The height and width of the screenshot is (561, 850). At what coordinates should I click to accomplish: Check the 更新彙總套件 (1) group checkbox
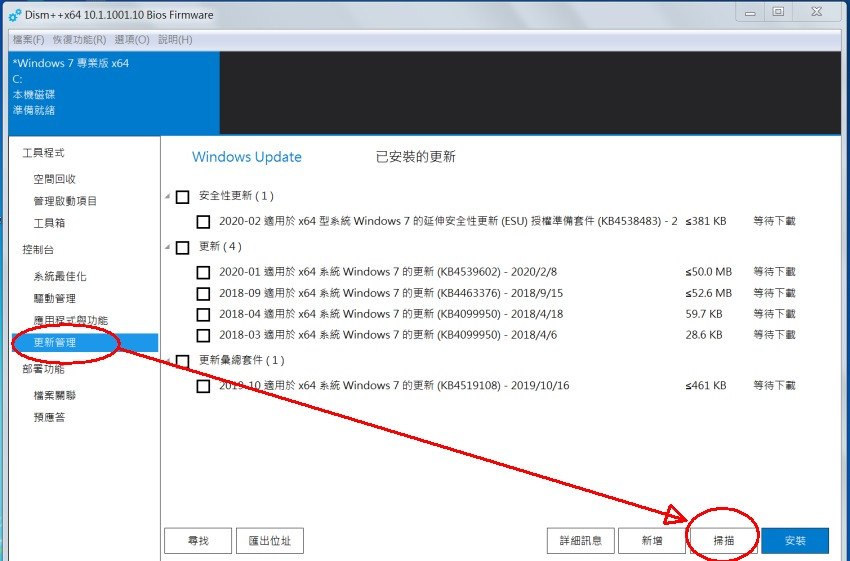183,362
